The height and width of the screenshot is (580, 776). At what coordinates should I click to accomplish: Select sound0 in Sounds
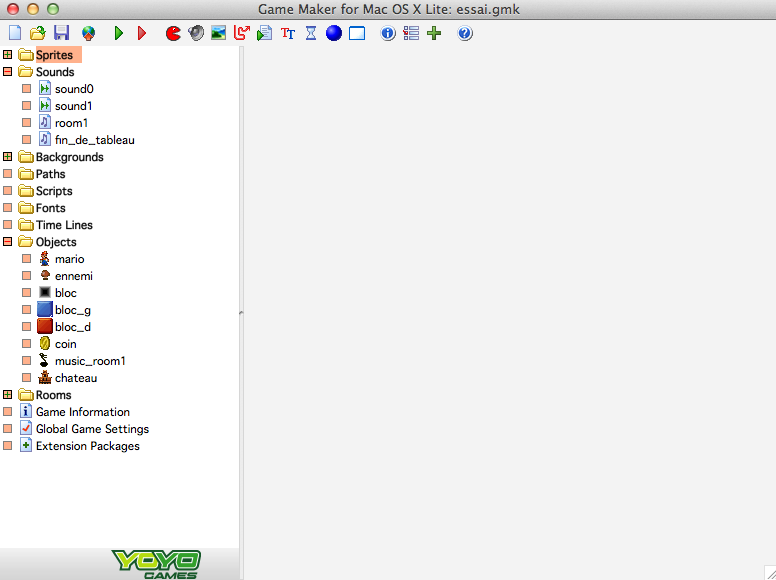pos(74,89)
